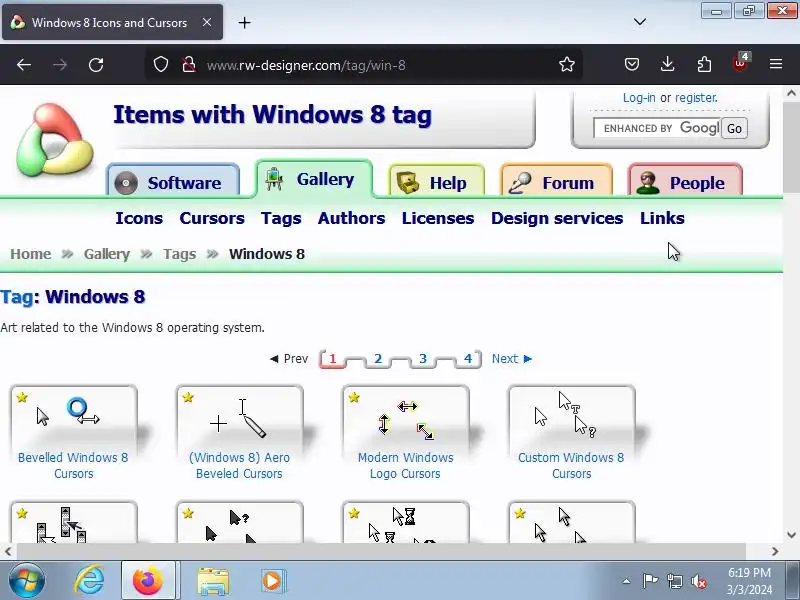Close the Windows 8 Icons and Cursors tab
The image size is (800, 600).
coord(207,22)
